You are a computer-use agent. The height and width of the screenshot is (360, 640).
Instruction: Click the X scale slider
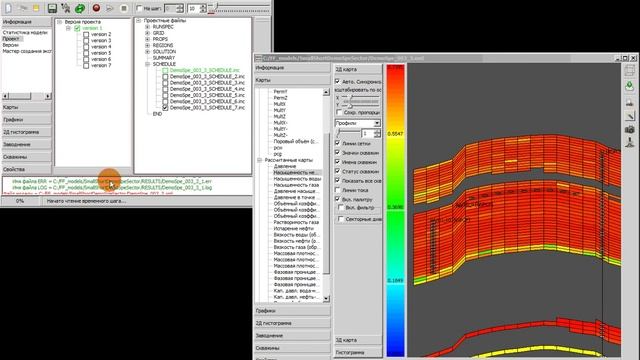[361, 98]
